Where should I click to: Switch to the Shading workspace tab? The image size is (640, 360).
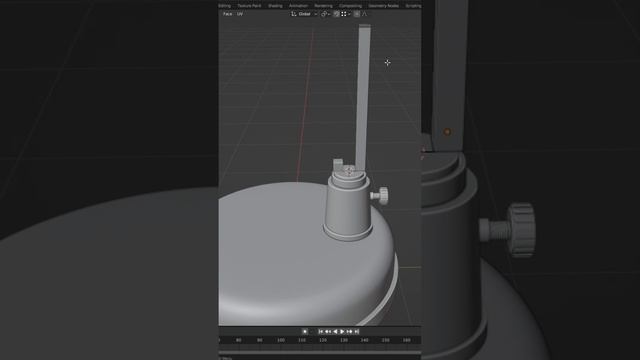[275, 6]
